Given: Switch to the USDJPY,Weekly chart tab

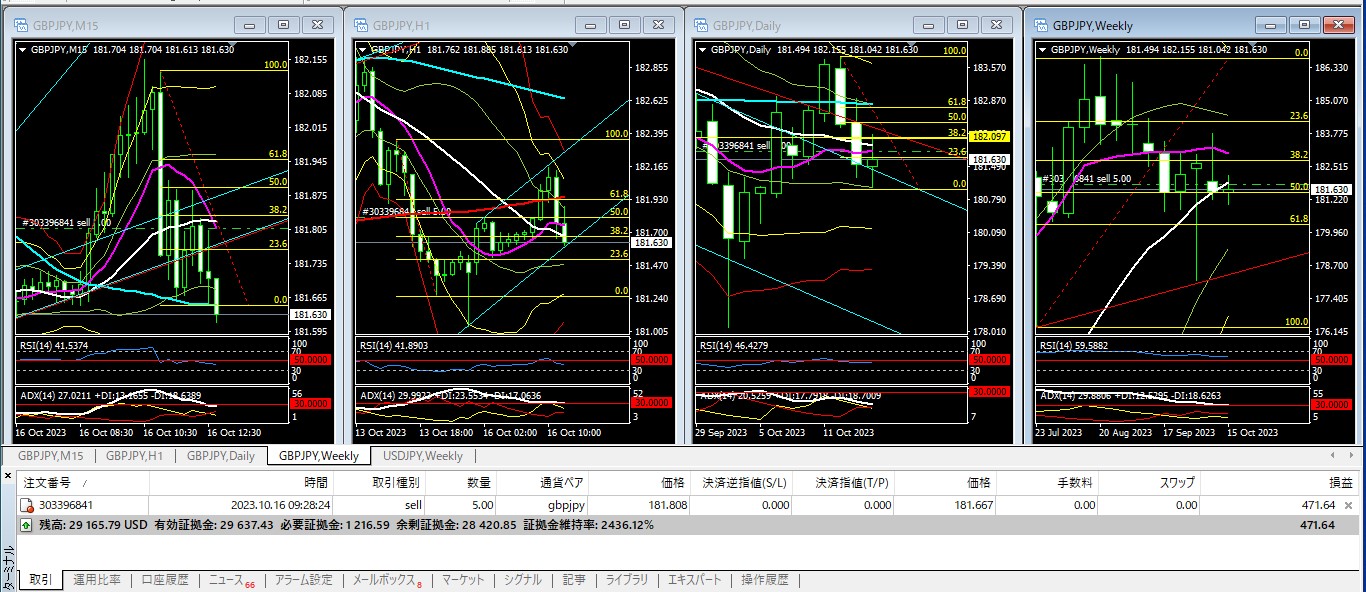Looking at the screenshot, I should coord(417,456).
